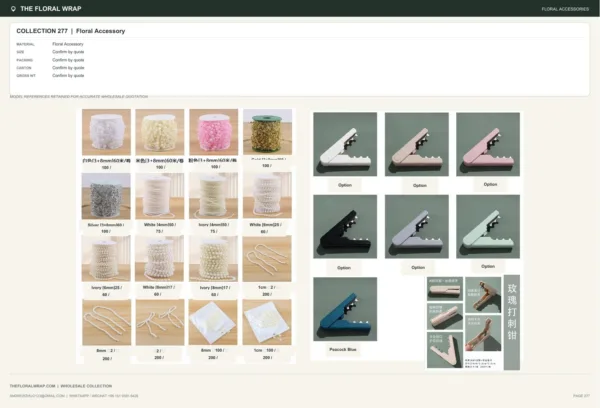Screen dimensions: 600x408
Task: Select the beige rose thorn stripper image
Action: [417, 144]
